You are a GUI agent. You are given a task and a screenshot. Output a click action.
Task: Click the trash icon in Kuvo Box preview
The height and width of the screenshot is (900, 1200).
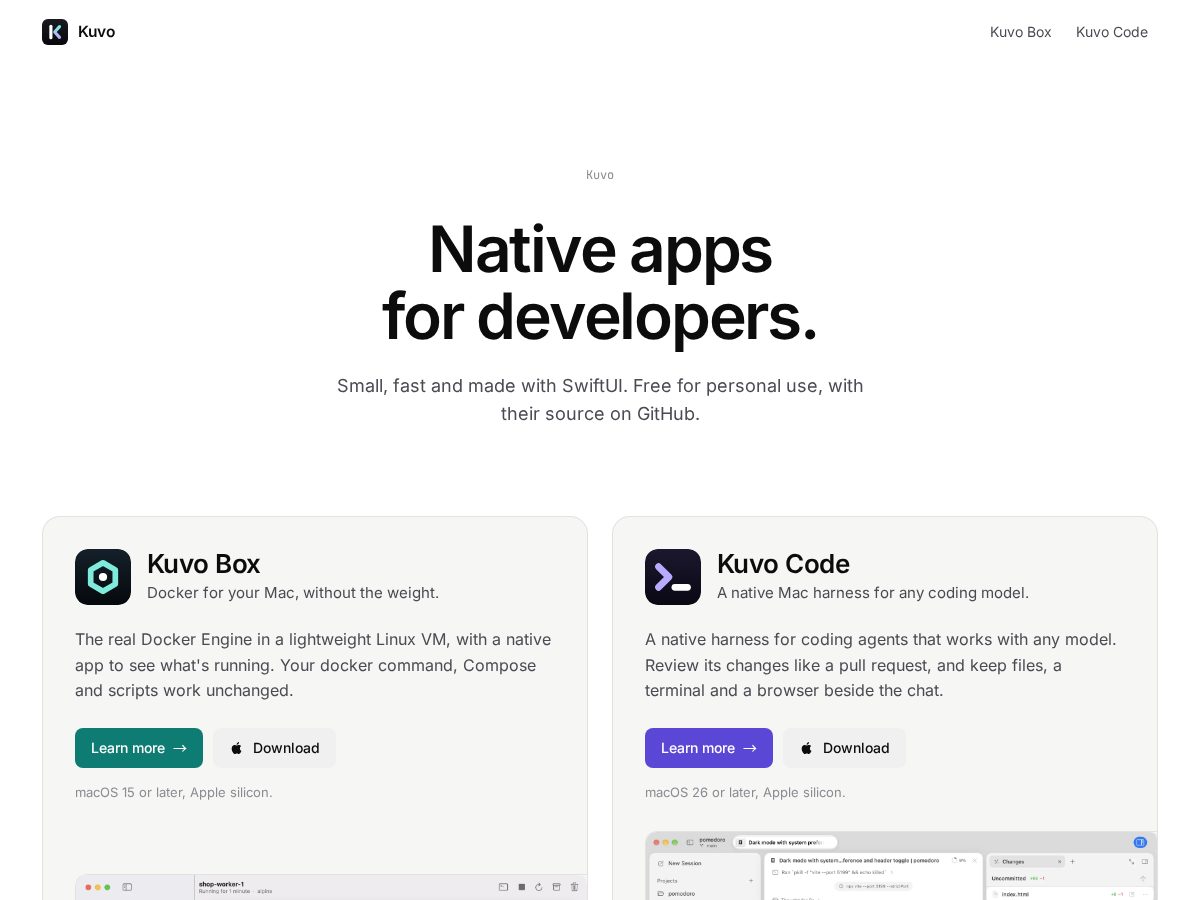point(574,887)
